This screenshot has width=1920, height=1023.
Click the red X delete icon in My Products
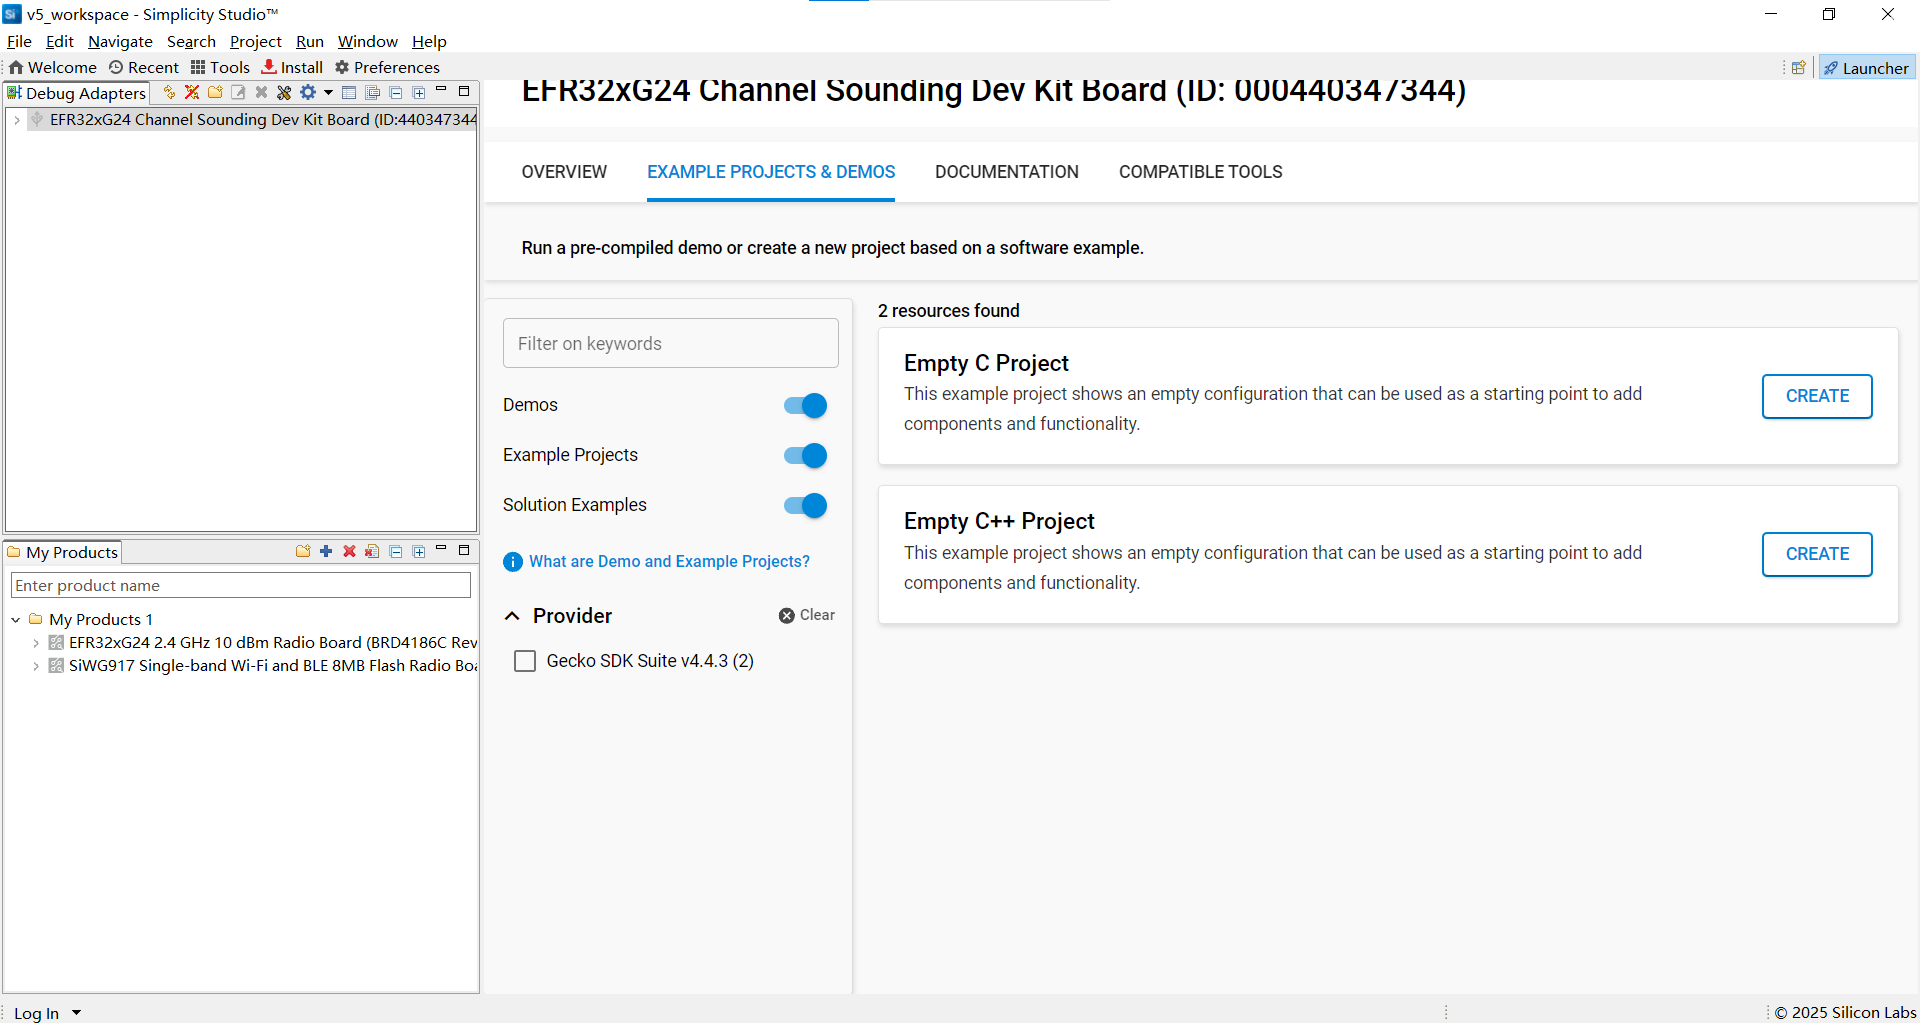coord(349,551)
